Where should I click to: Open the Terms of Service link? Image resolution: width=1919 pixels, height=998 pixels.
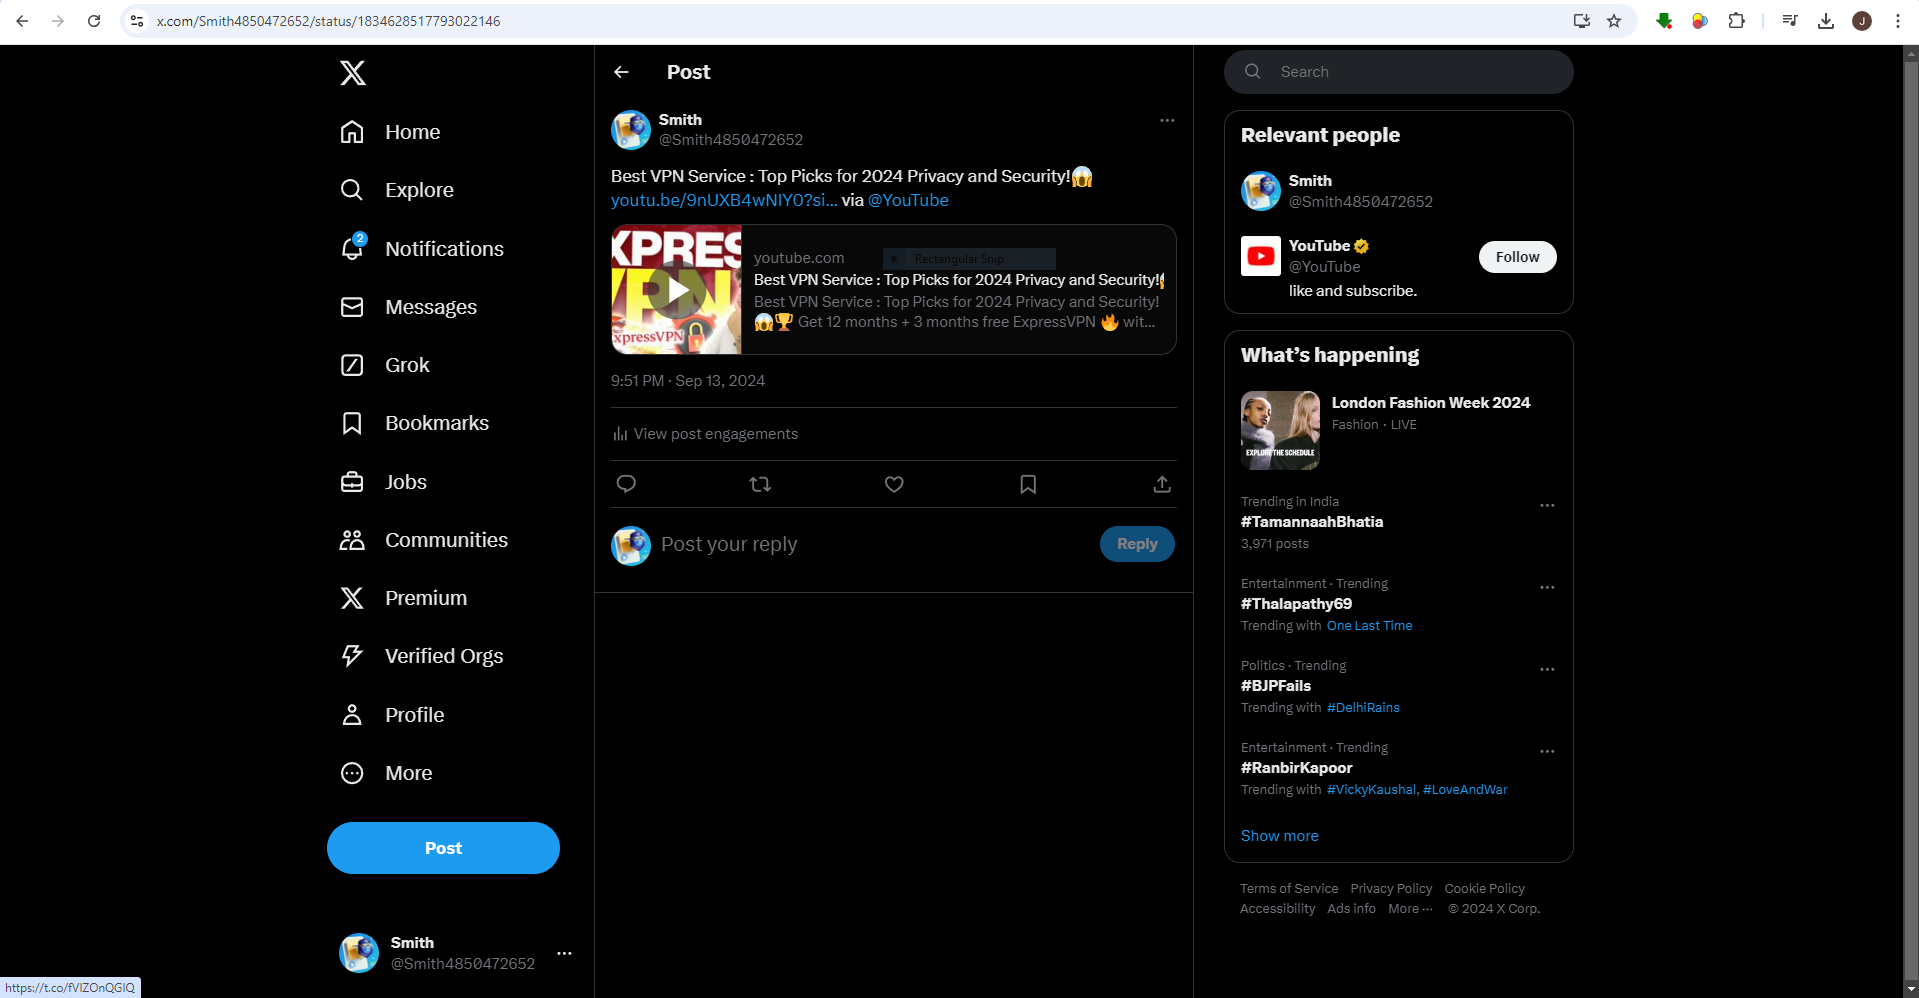point(1289,889)
